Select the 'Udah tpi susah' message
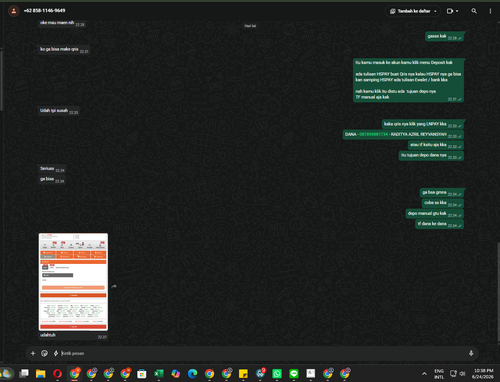Viewport: 500px width, 382px height. coord(59,111)
